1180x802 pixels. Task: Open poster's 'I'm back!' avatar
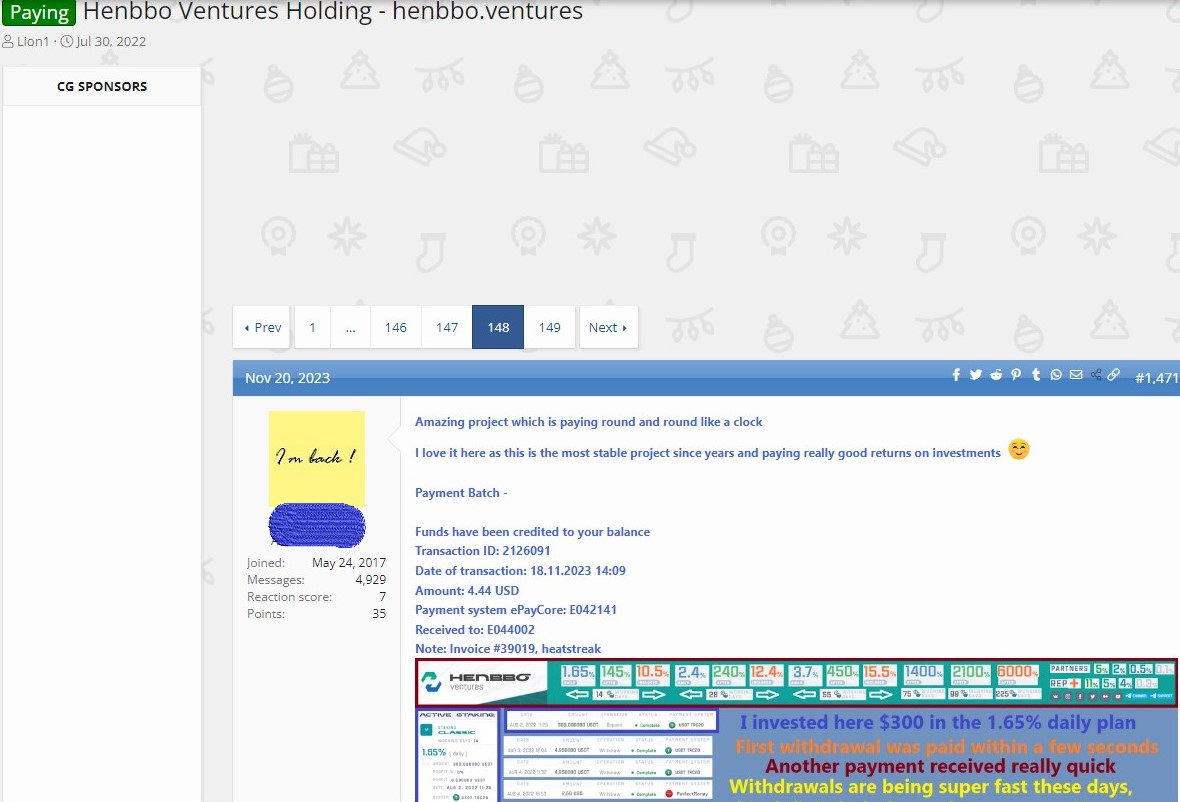coord(317,458)
